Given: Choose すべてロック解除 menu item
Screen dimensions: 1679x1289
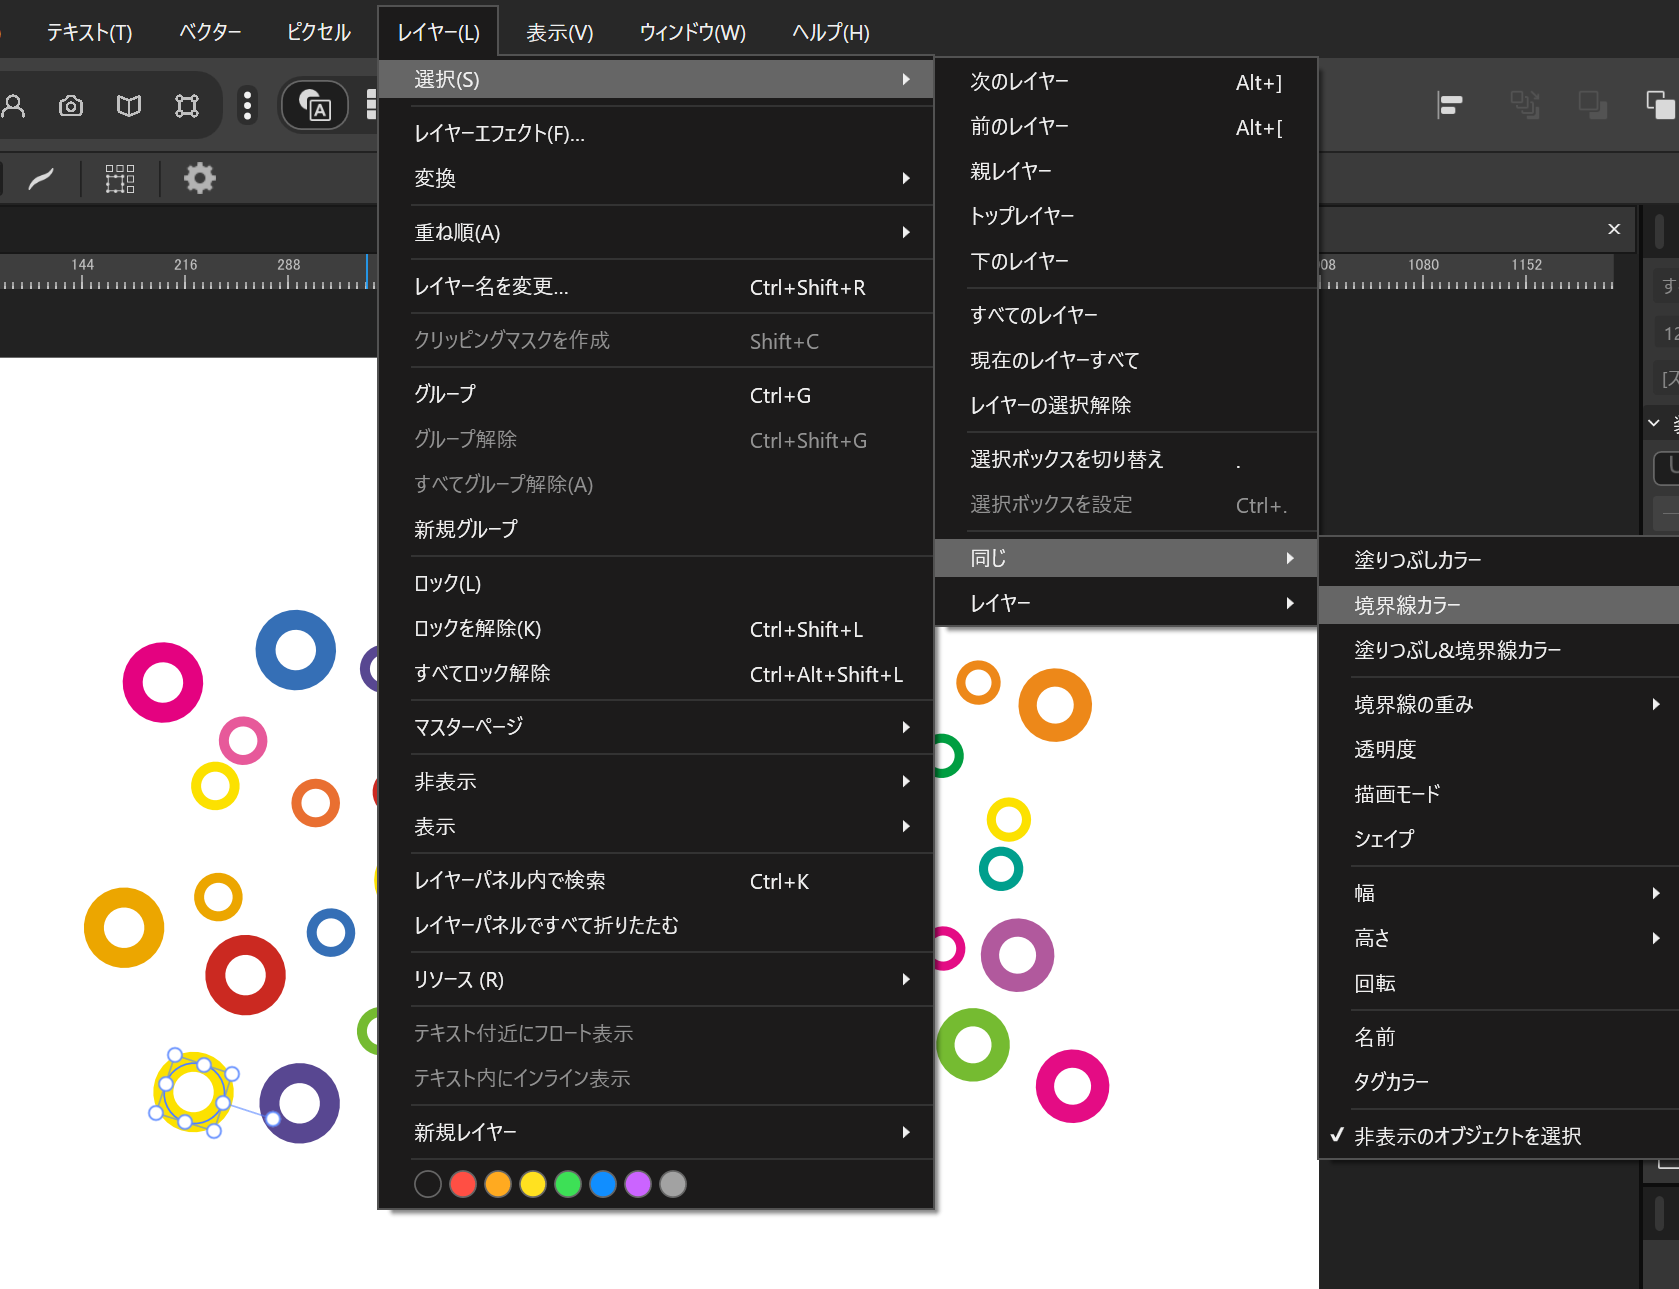Looking at the screenshot, I should click(656, 673).
